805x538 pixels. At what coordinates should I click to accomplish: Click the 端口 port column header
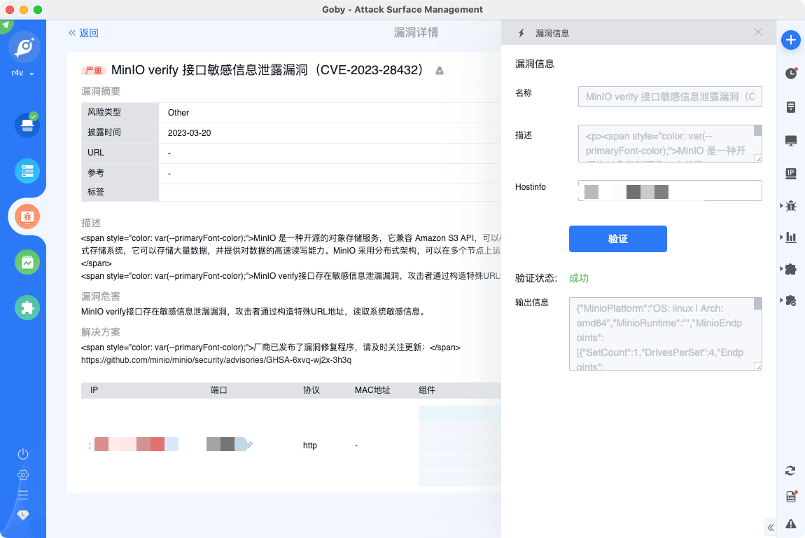tap(219, 390)
